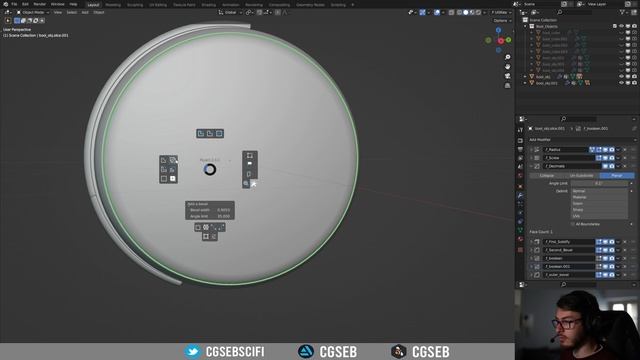Open the viewport View menu

tap(58, 13)
